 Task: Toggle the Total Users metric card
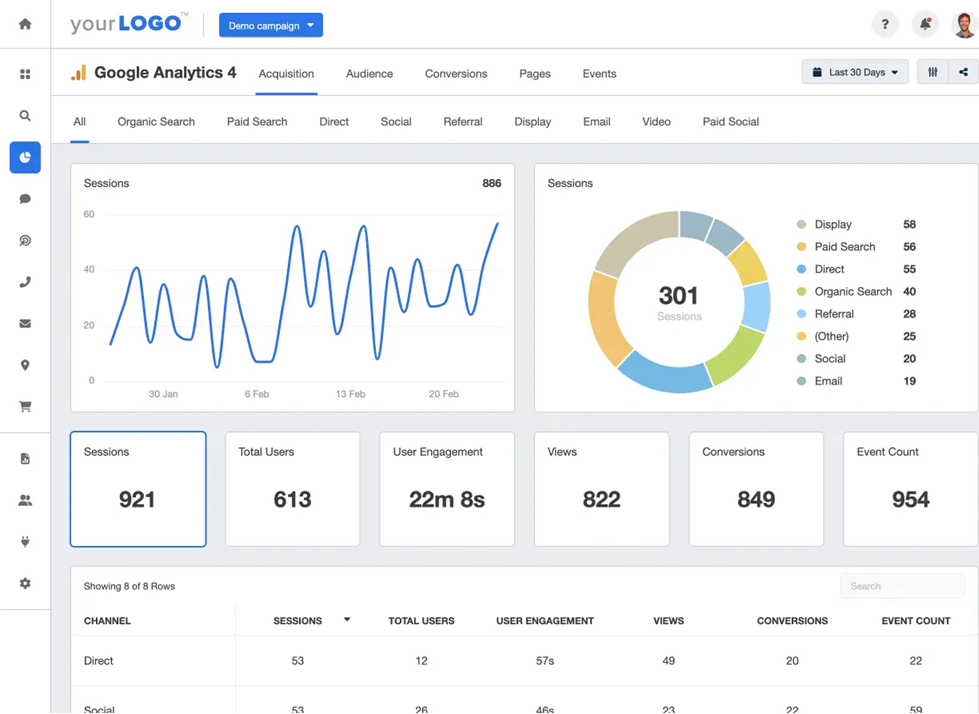(292, 489)
